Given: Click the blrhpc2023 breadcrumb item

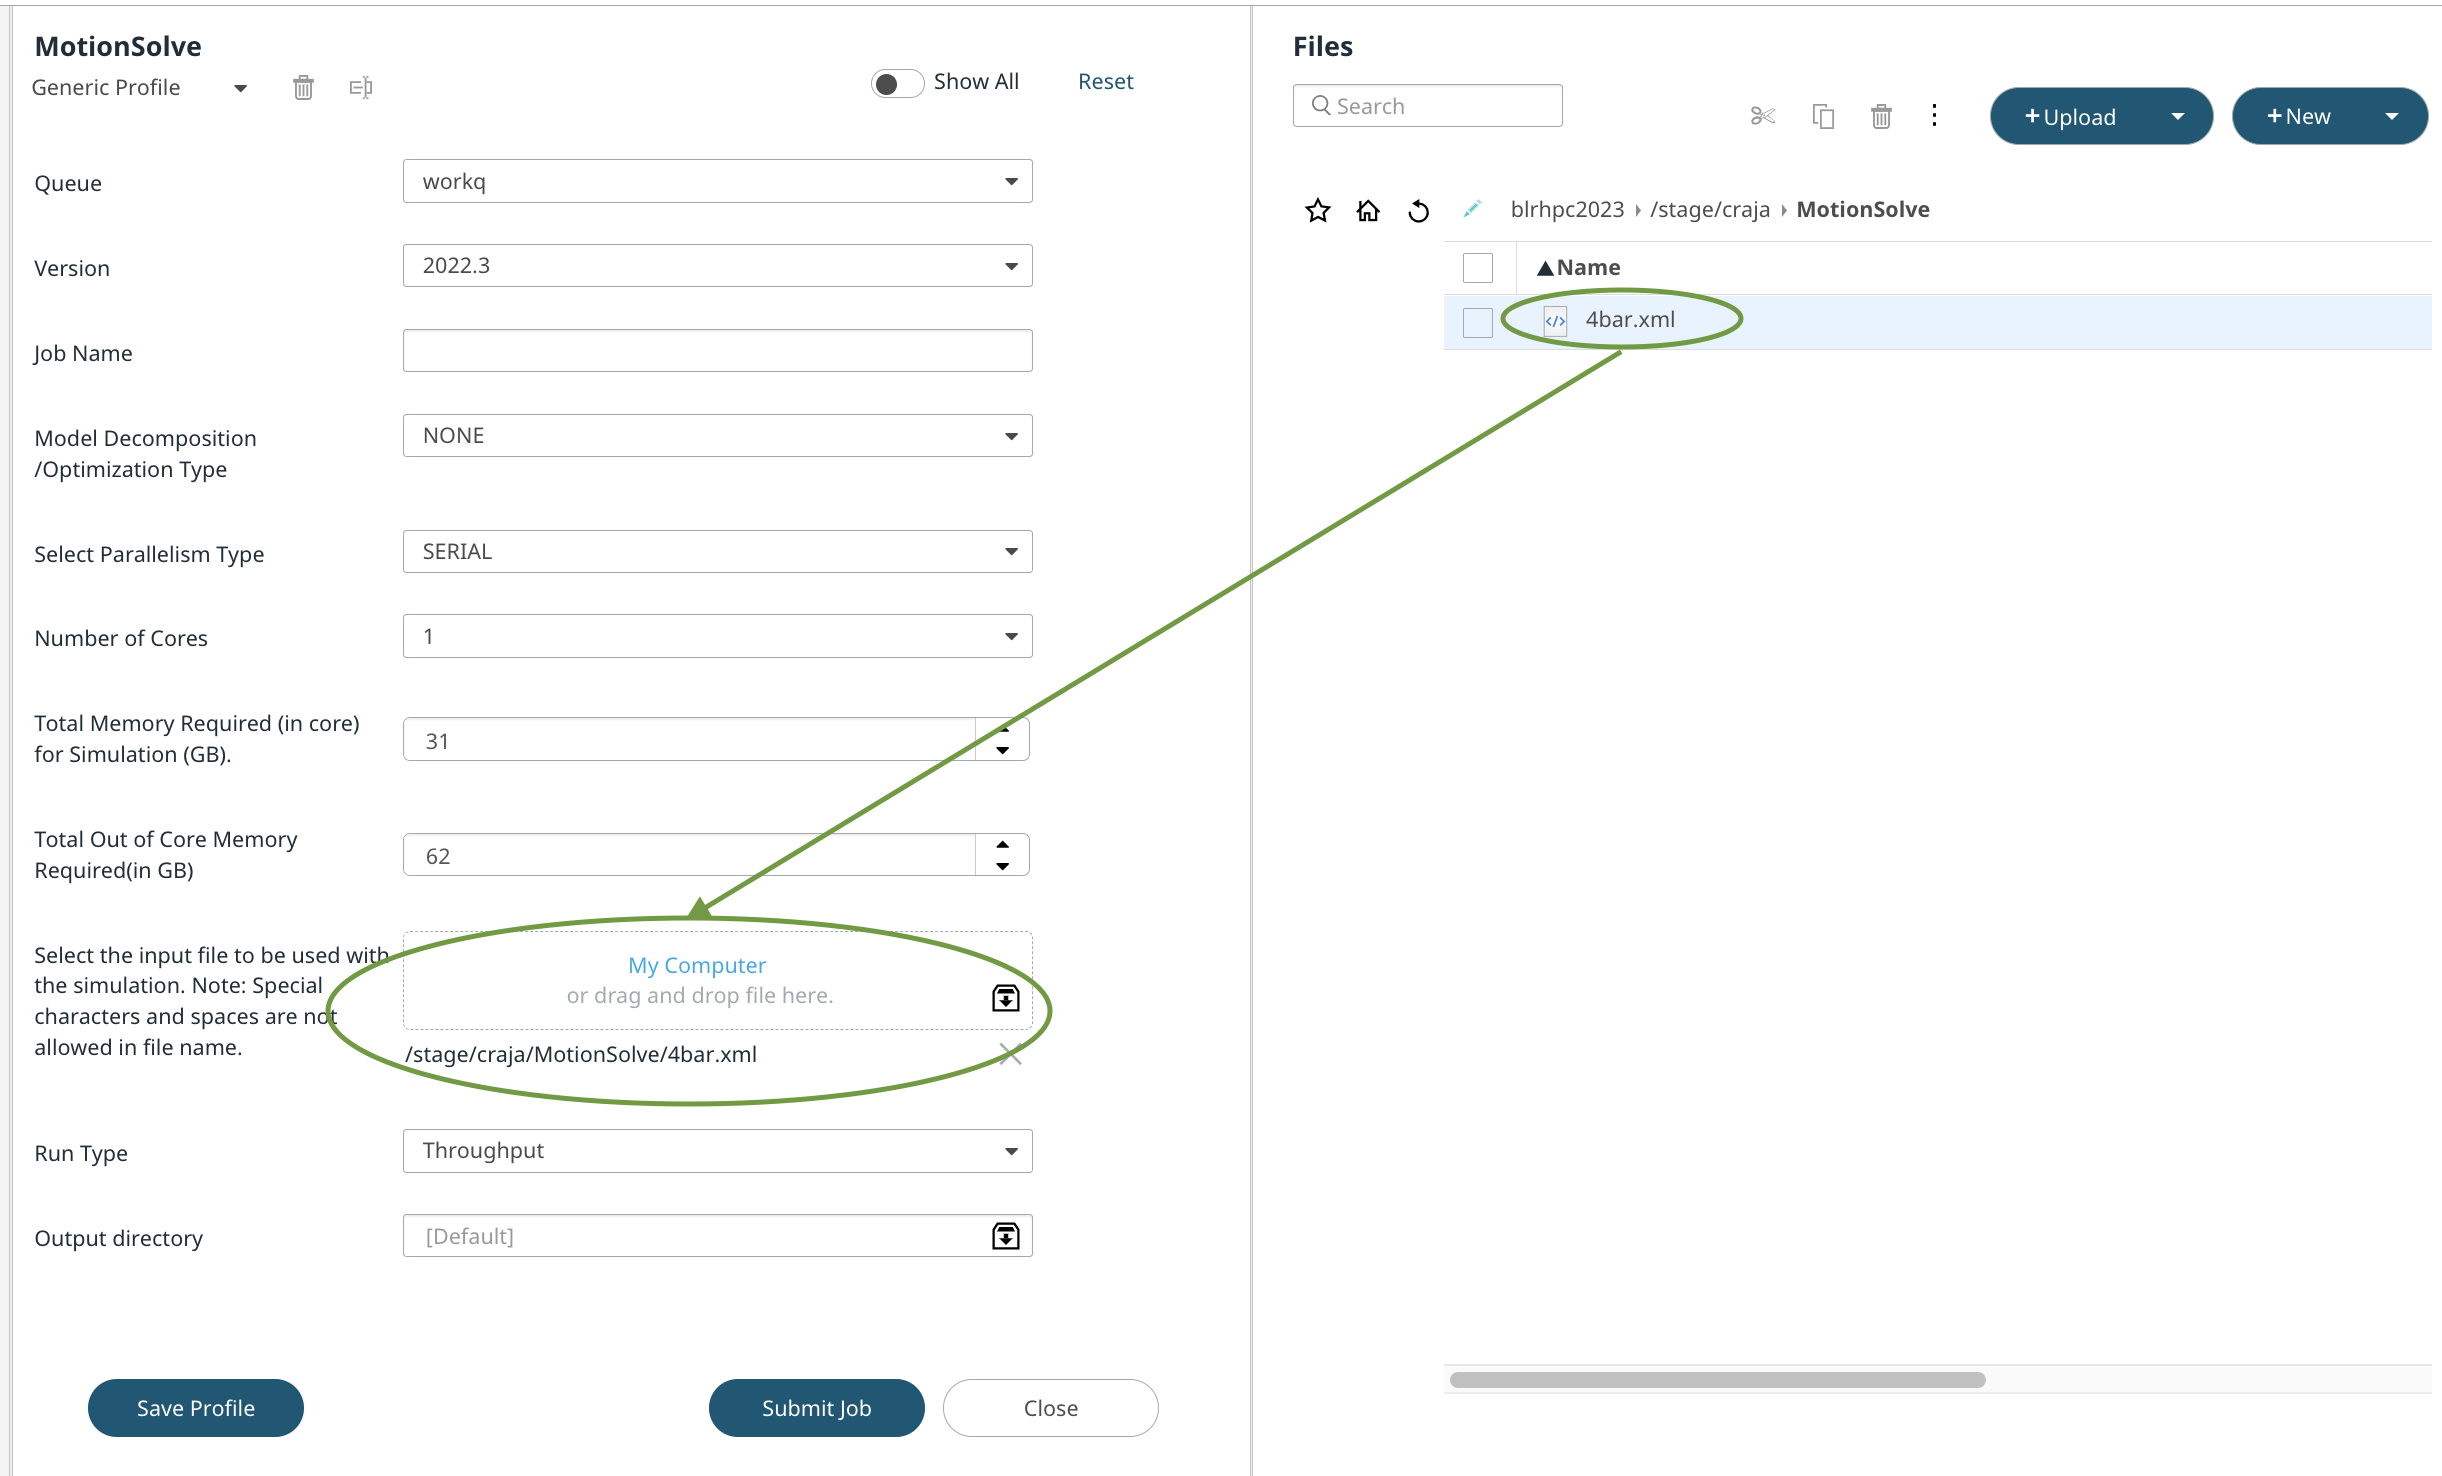Looking at the screenshot, I should tap(1566, 210).
